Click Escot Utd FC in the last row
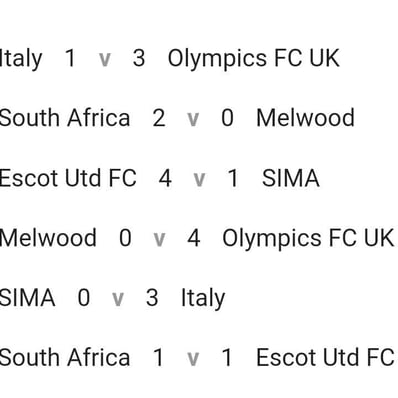Image resolution: width=398 pixels, height=398 pixels. [325, 357]
